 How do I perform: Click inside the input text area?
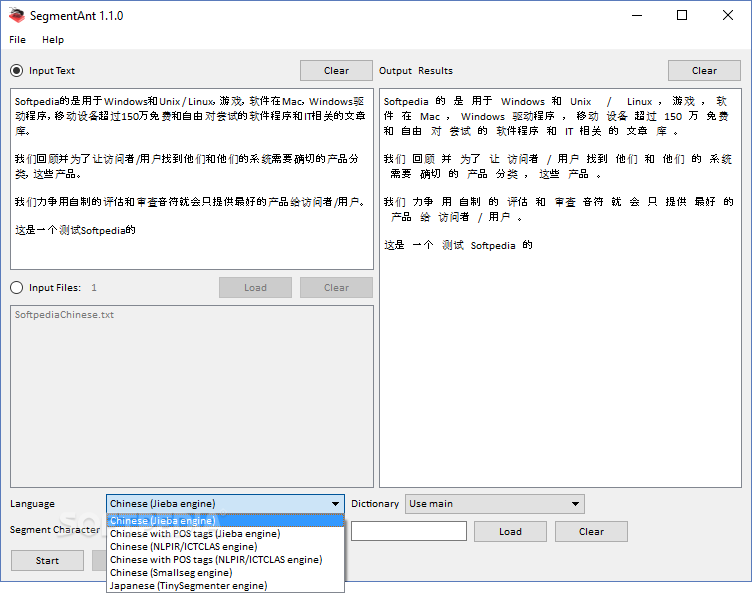pyautogui.click(x=192, y=179)
